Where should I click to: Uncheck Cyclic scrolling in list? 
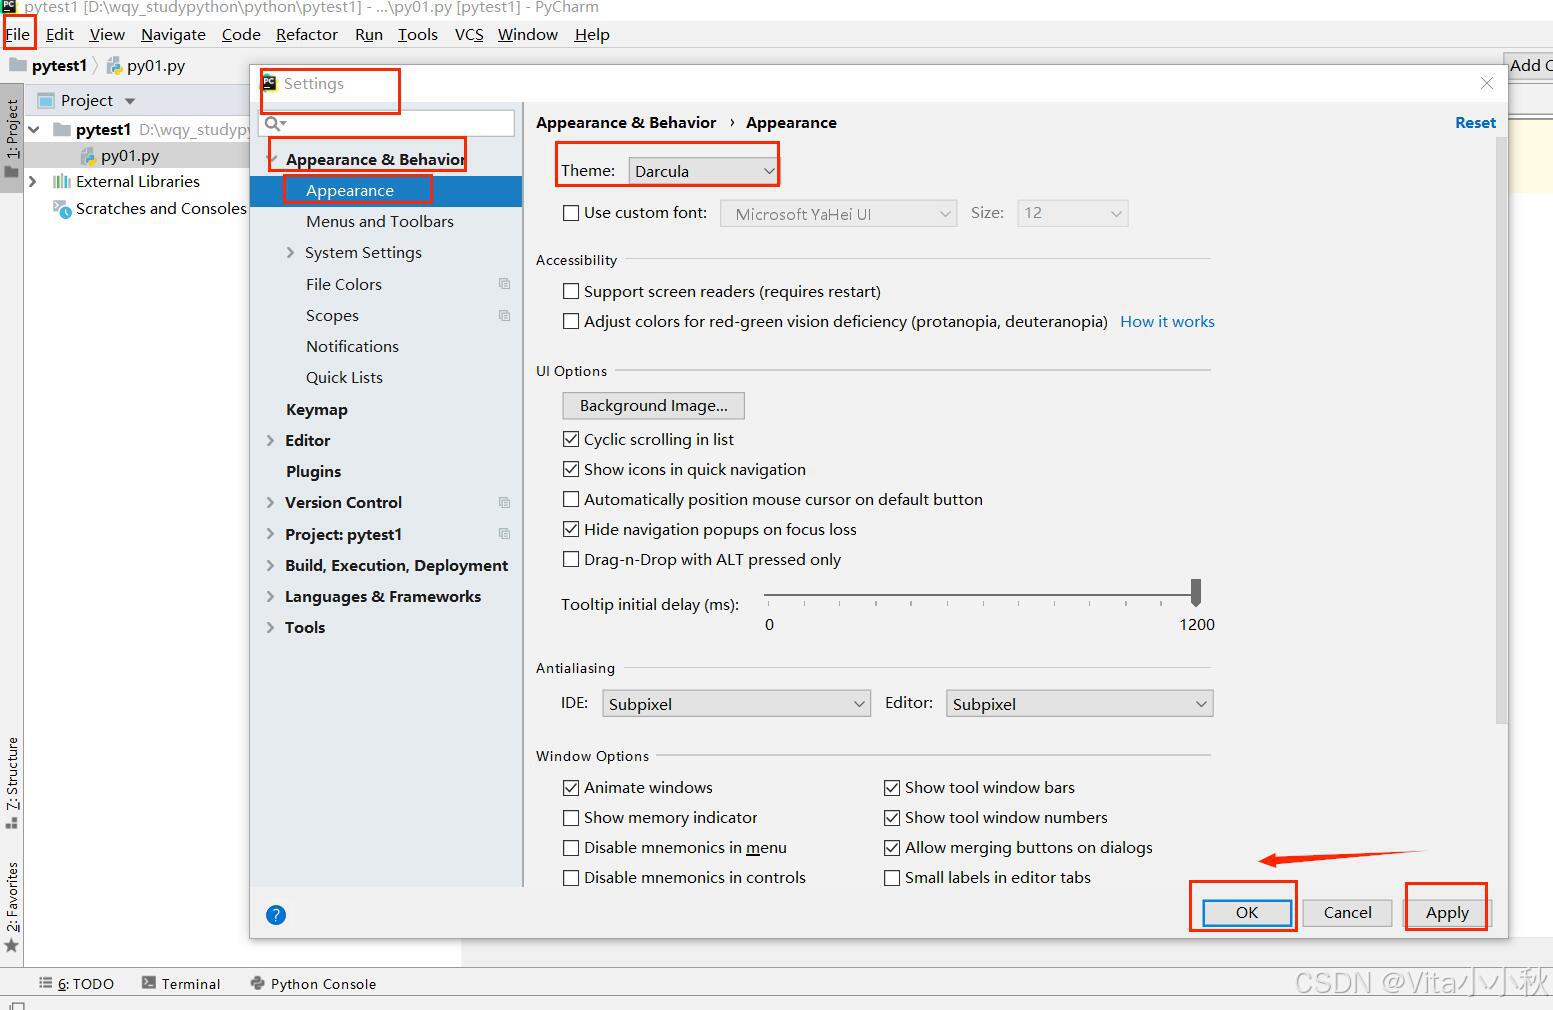point(571,439)
